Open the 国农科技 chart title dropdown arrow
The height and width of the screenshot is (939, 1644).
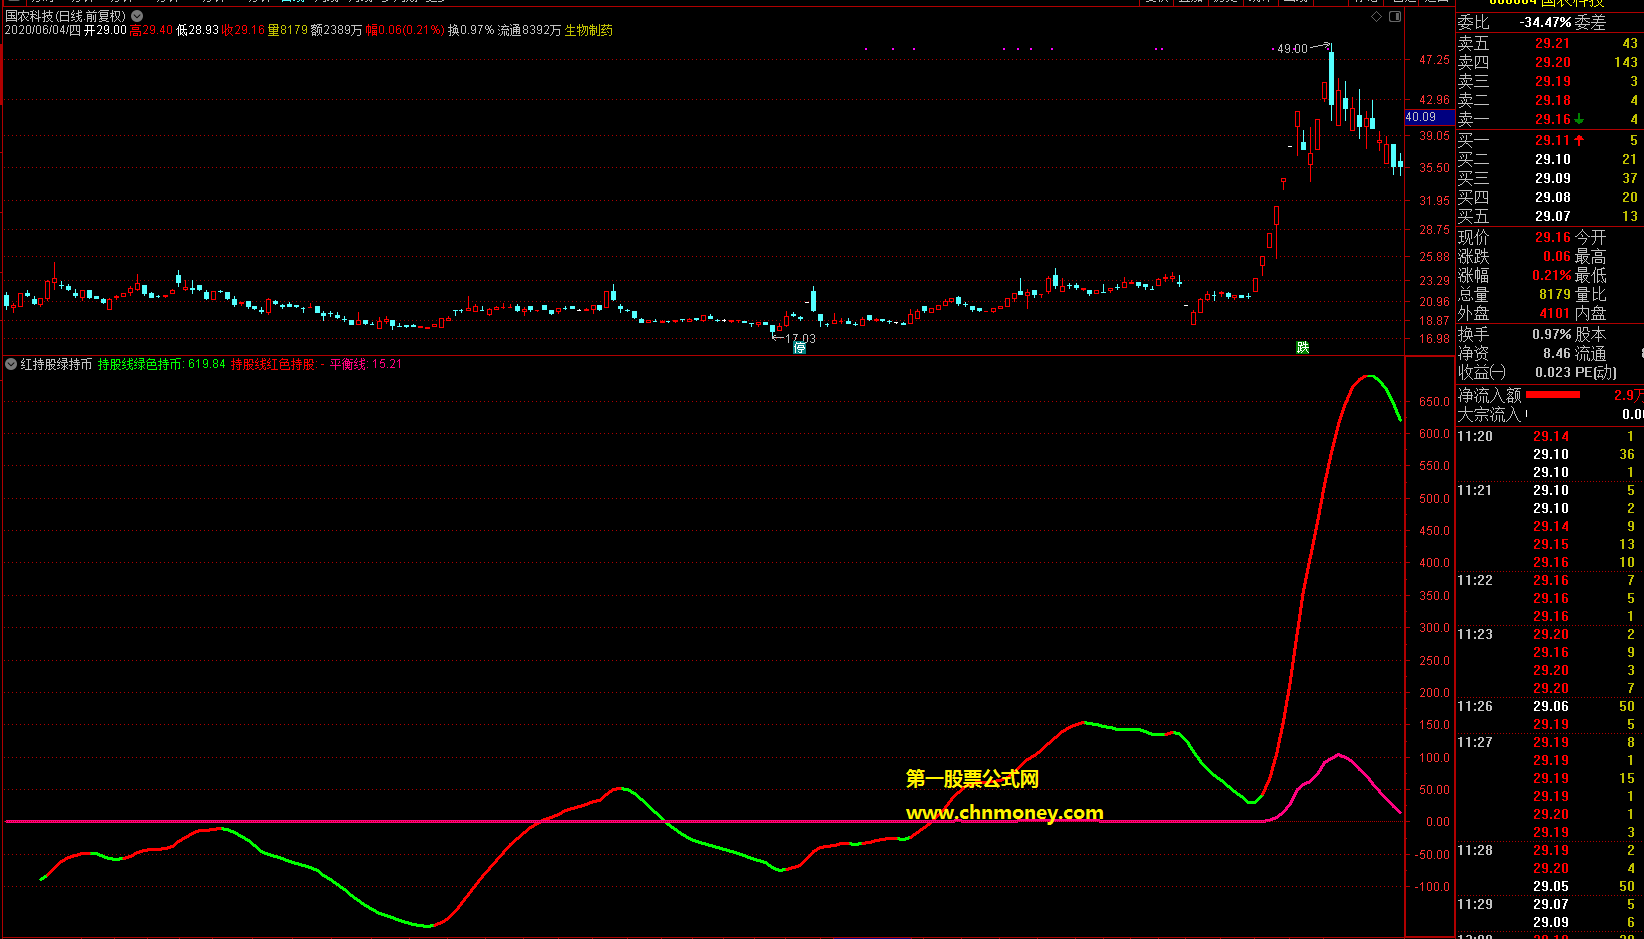[x=137, y=16]
